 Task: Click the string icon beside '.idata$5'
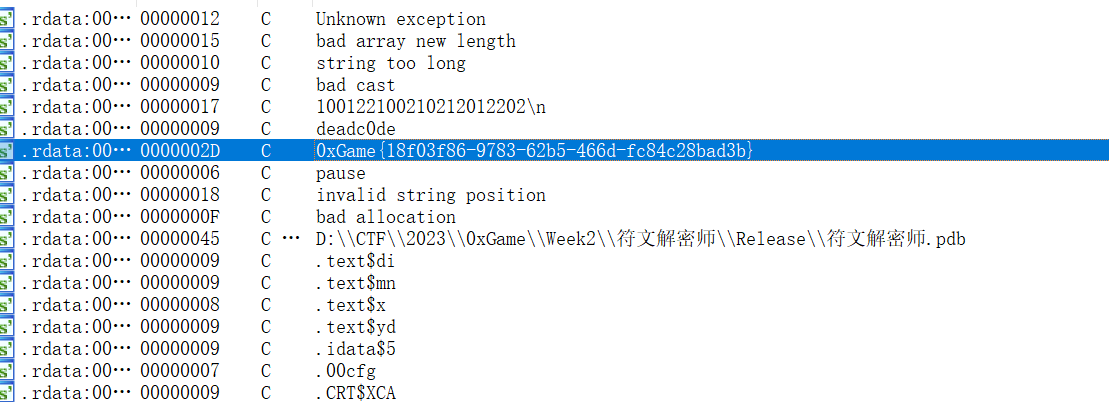pyautogui.click(x=6, y=349)
